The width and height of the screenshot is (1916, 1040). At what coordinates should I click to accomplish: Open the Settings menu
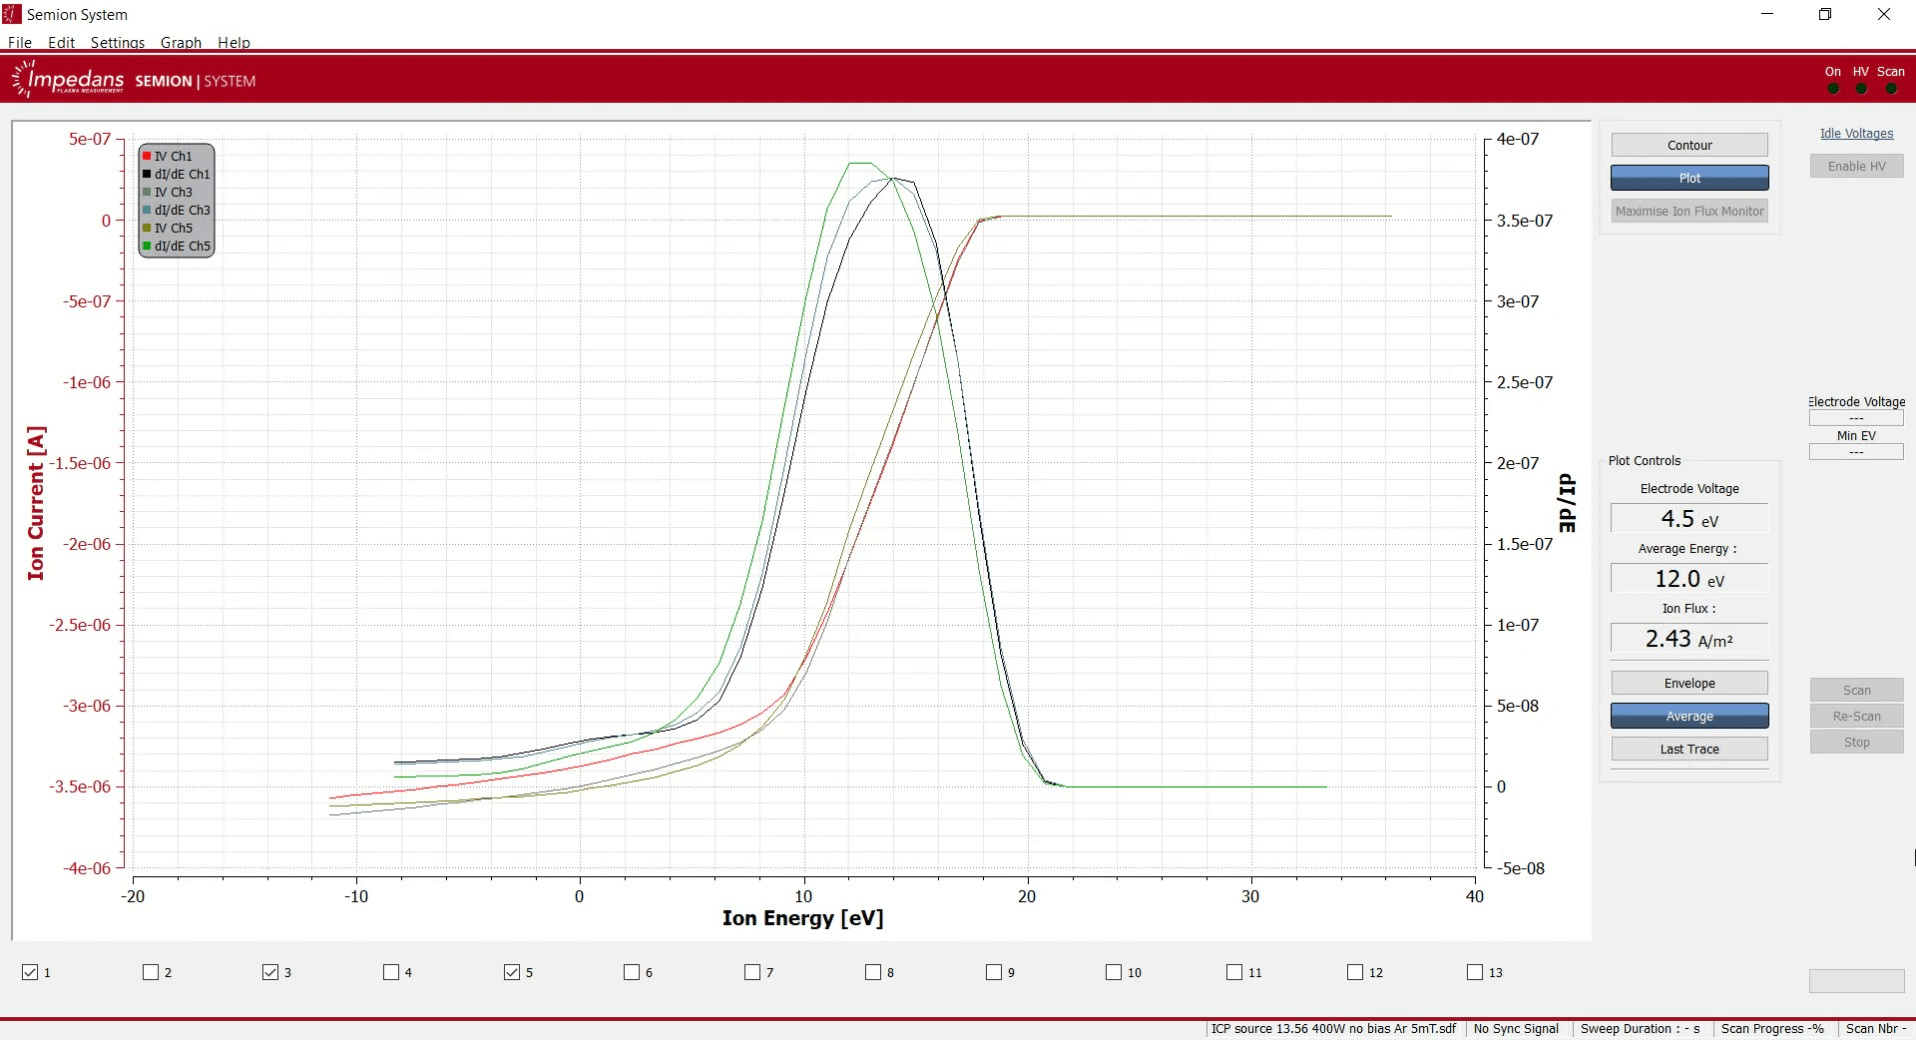click(117, 42)
